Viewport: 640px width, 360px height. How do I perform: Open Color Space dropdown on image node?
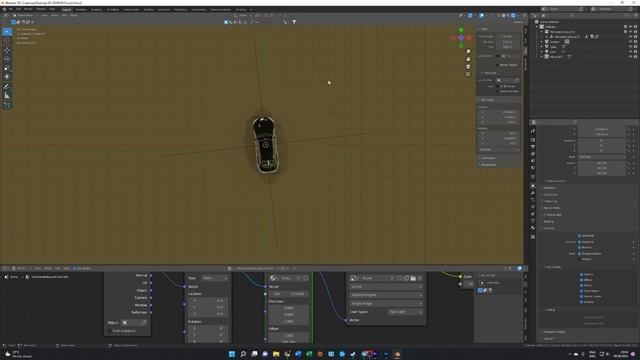tap(405, 312)
